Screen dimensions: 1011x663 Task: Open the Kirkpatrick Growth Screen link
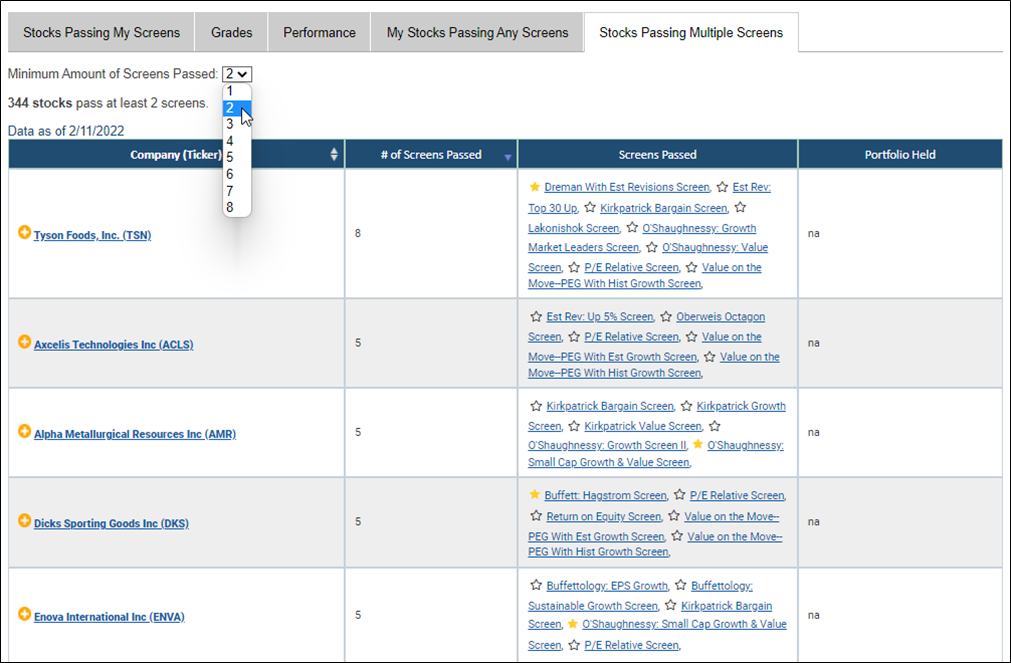click(741, 407)
